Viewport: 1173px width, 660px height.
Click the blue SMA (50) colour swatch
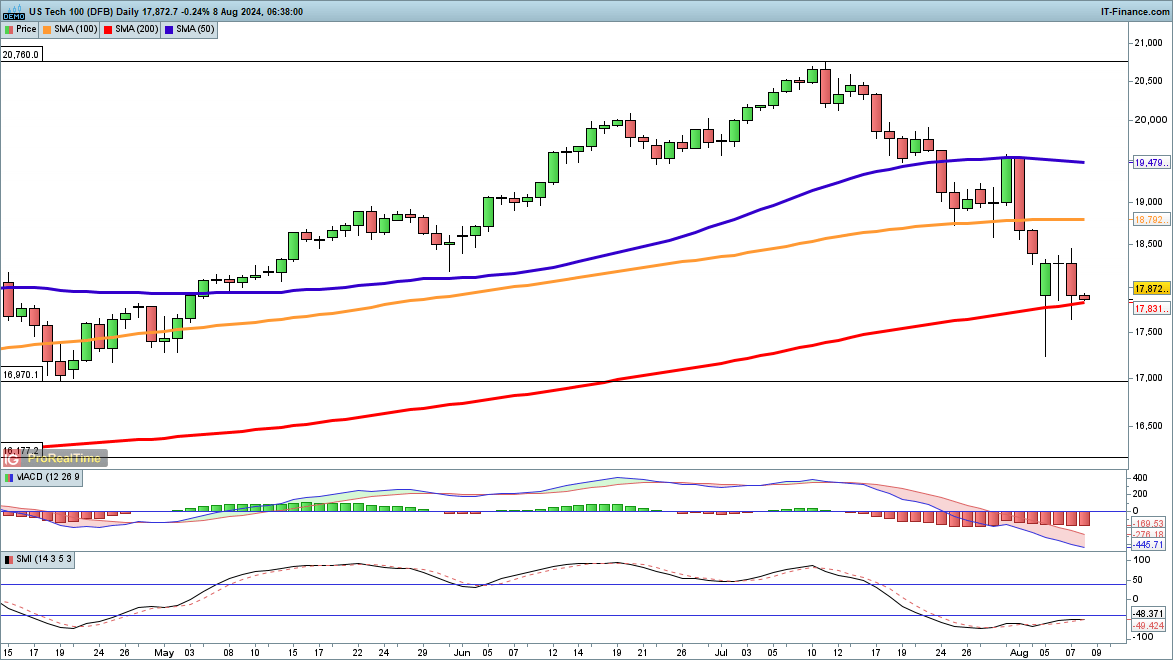point(169,29)
